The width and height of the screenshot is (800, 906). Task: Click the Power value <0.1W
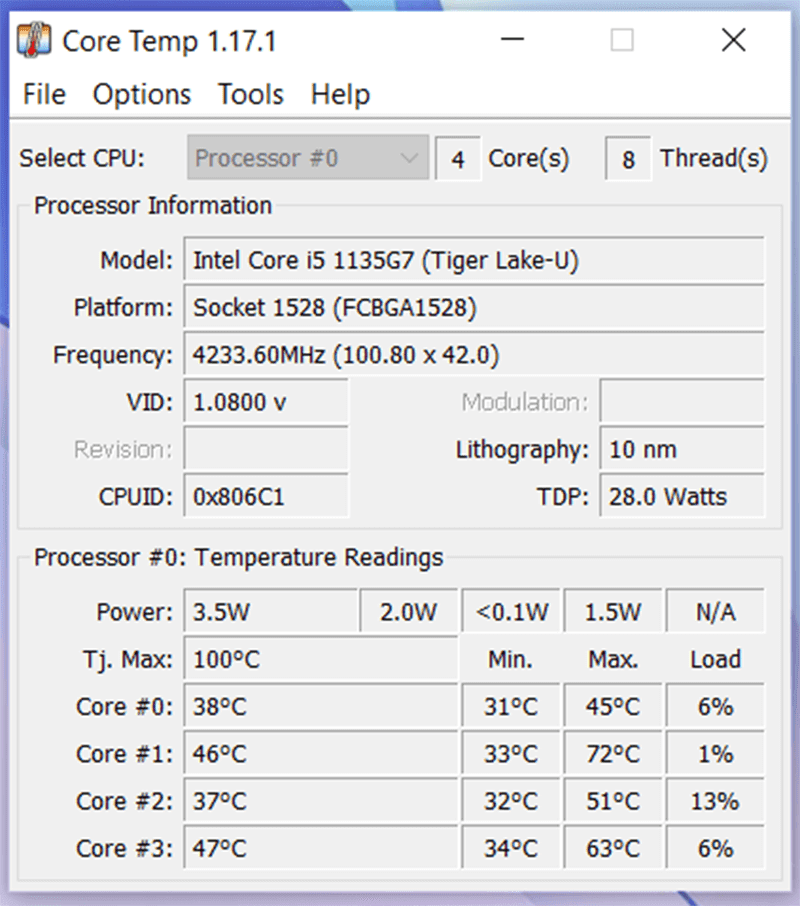click(511, 612)
